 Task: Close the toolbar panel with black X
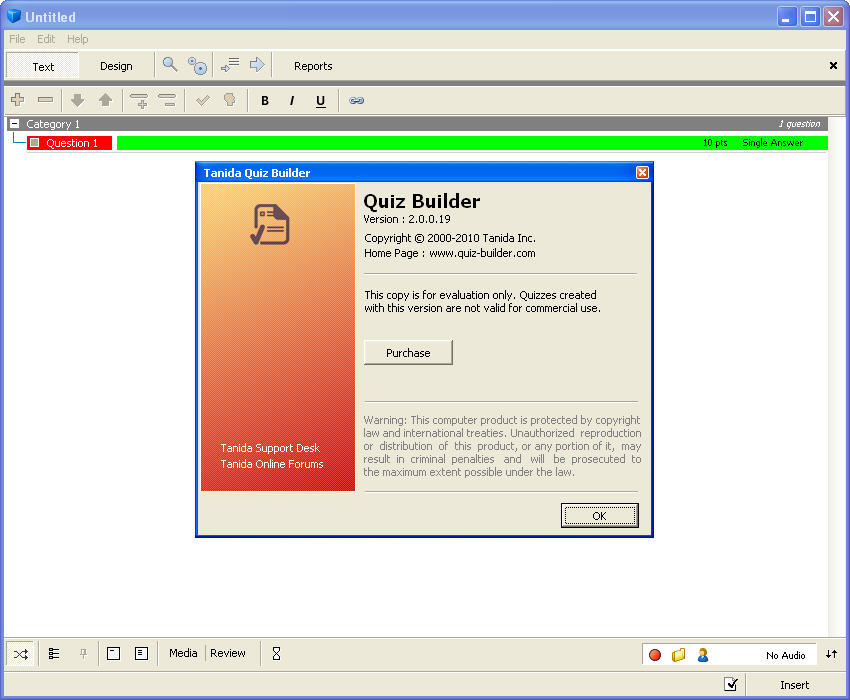[x=833, y=66]
